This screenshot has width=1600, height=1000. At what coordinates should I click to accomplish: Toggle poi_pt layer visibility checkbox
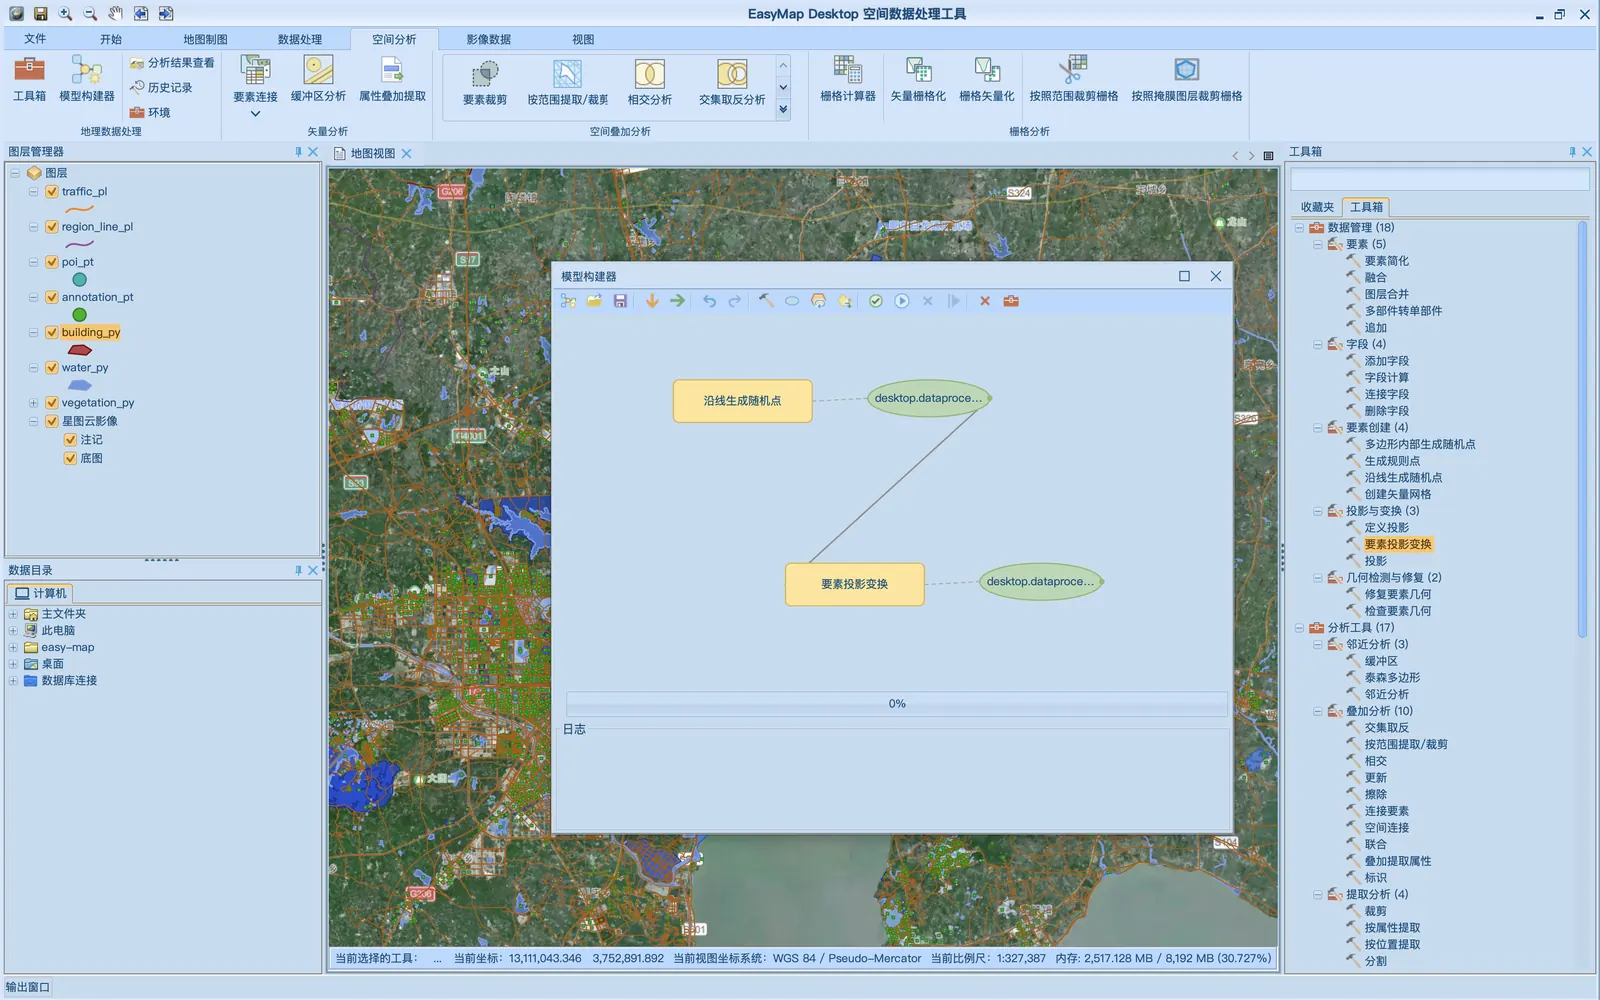coord(52,262)
